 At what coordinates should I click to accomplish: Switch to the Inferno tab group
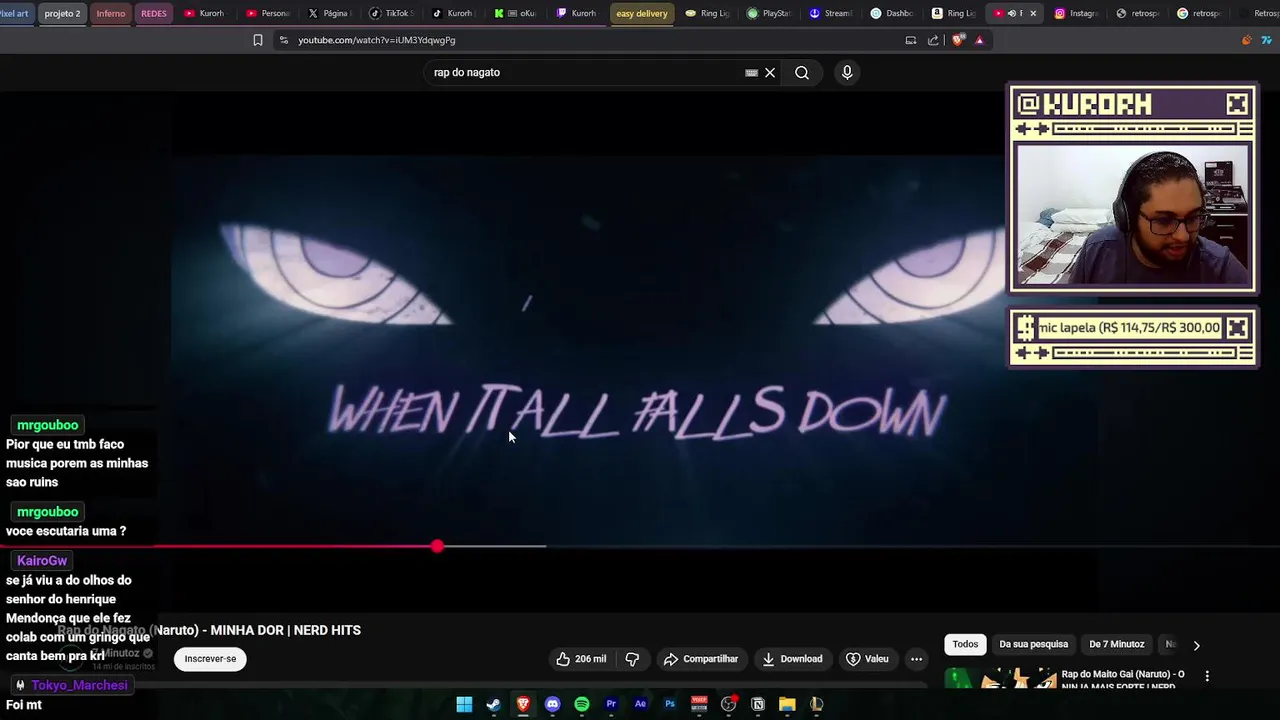[x=111, y=13]
